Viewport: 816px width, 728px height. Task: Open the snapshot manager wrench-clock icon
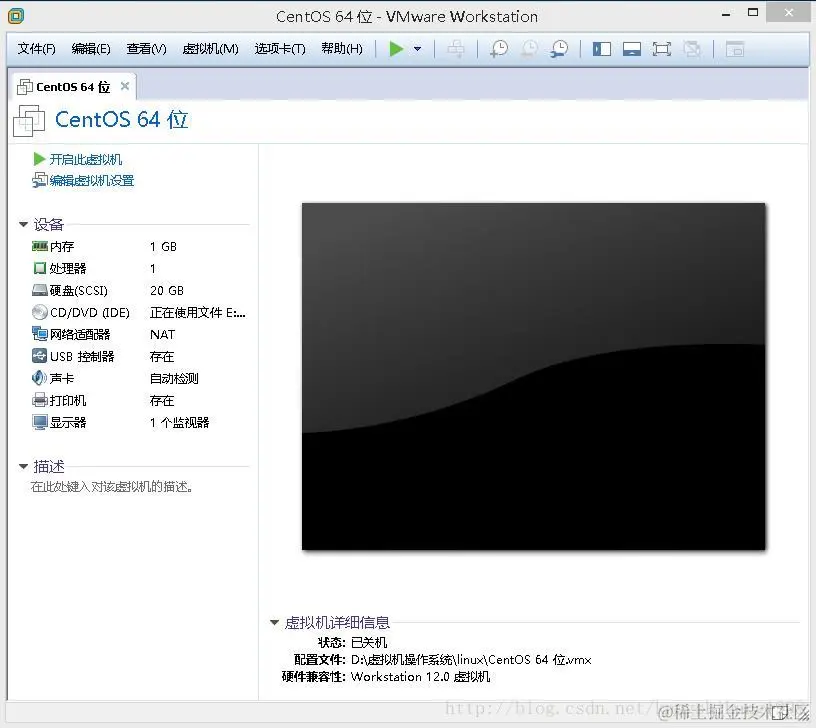point(558,47)
